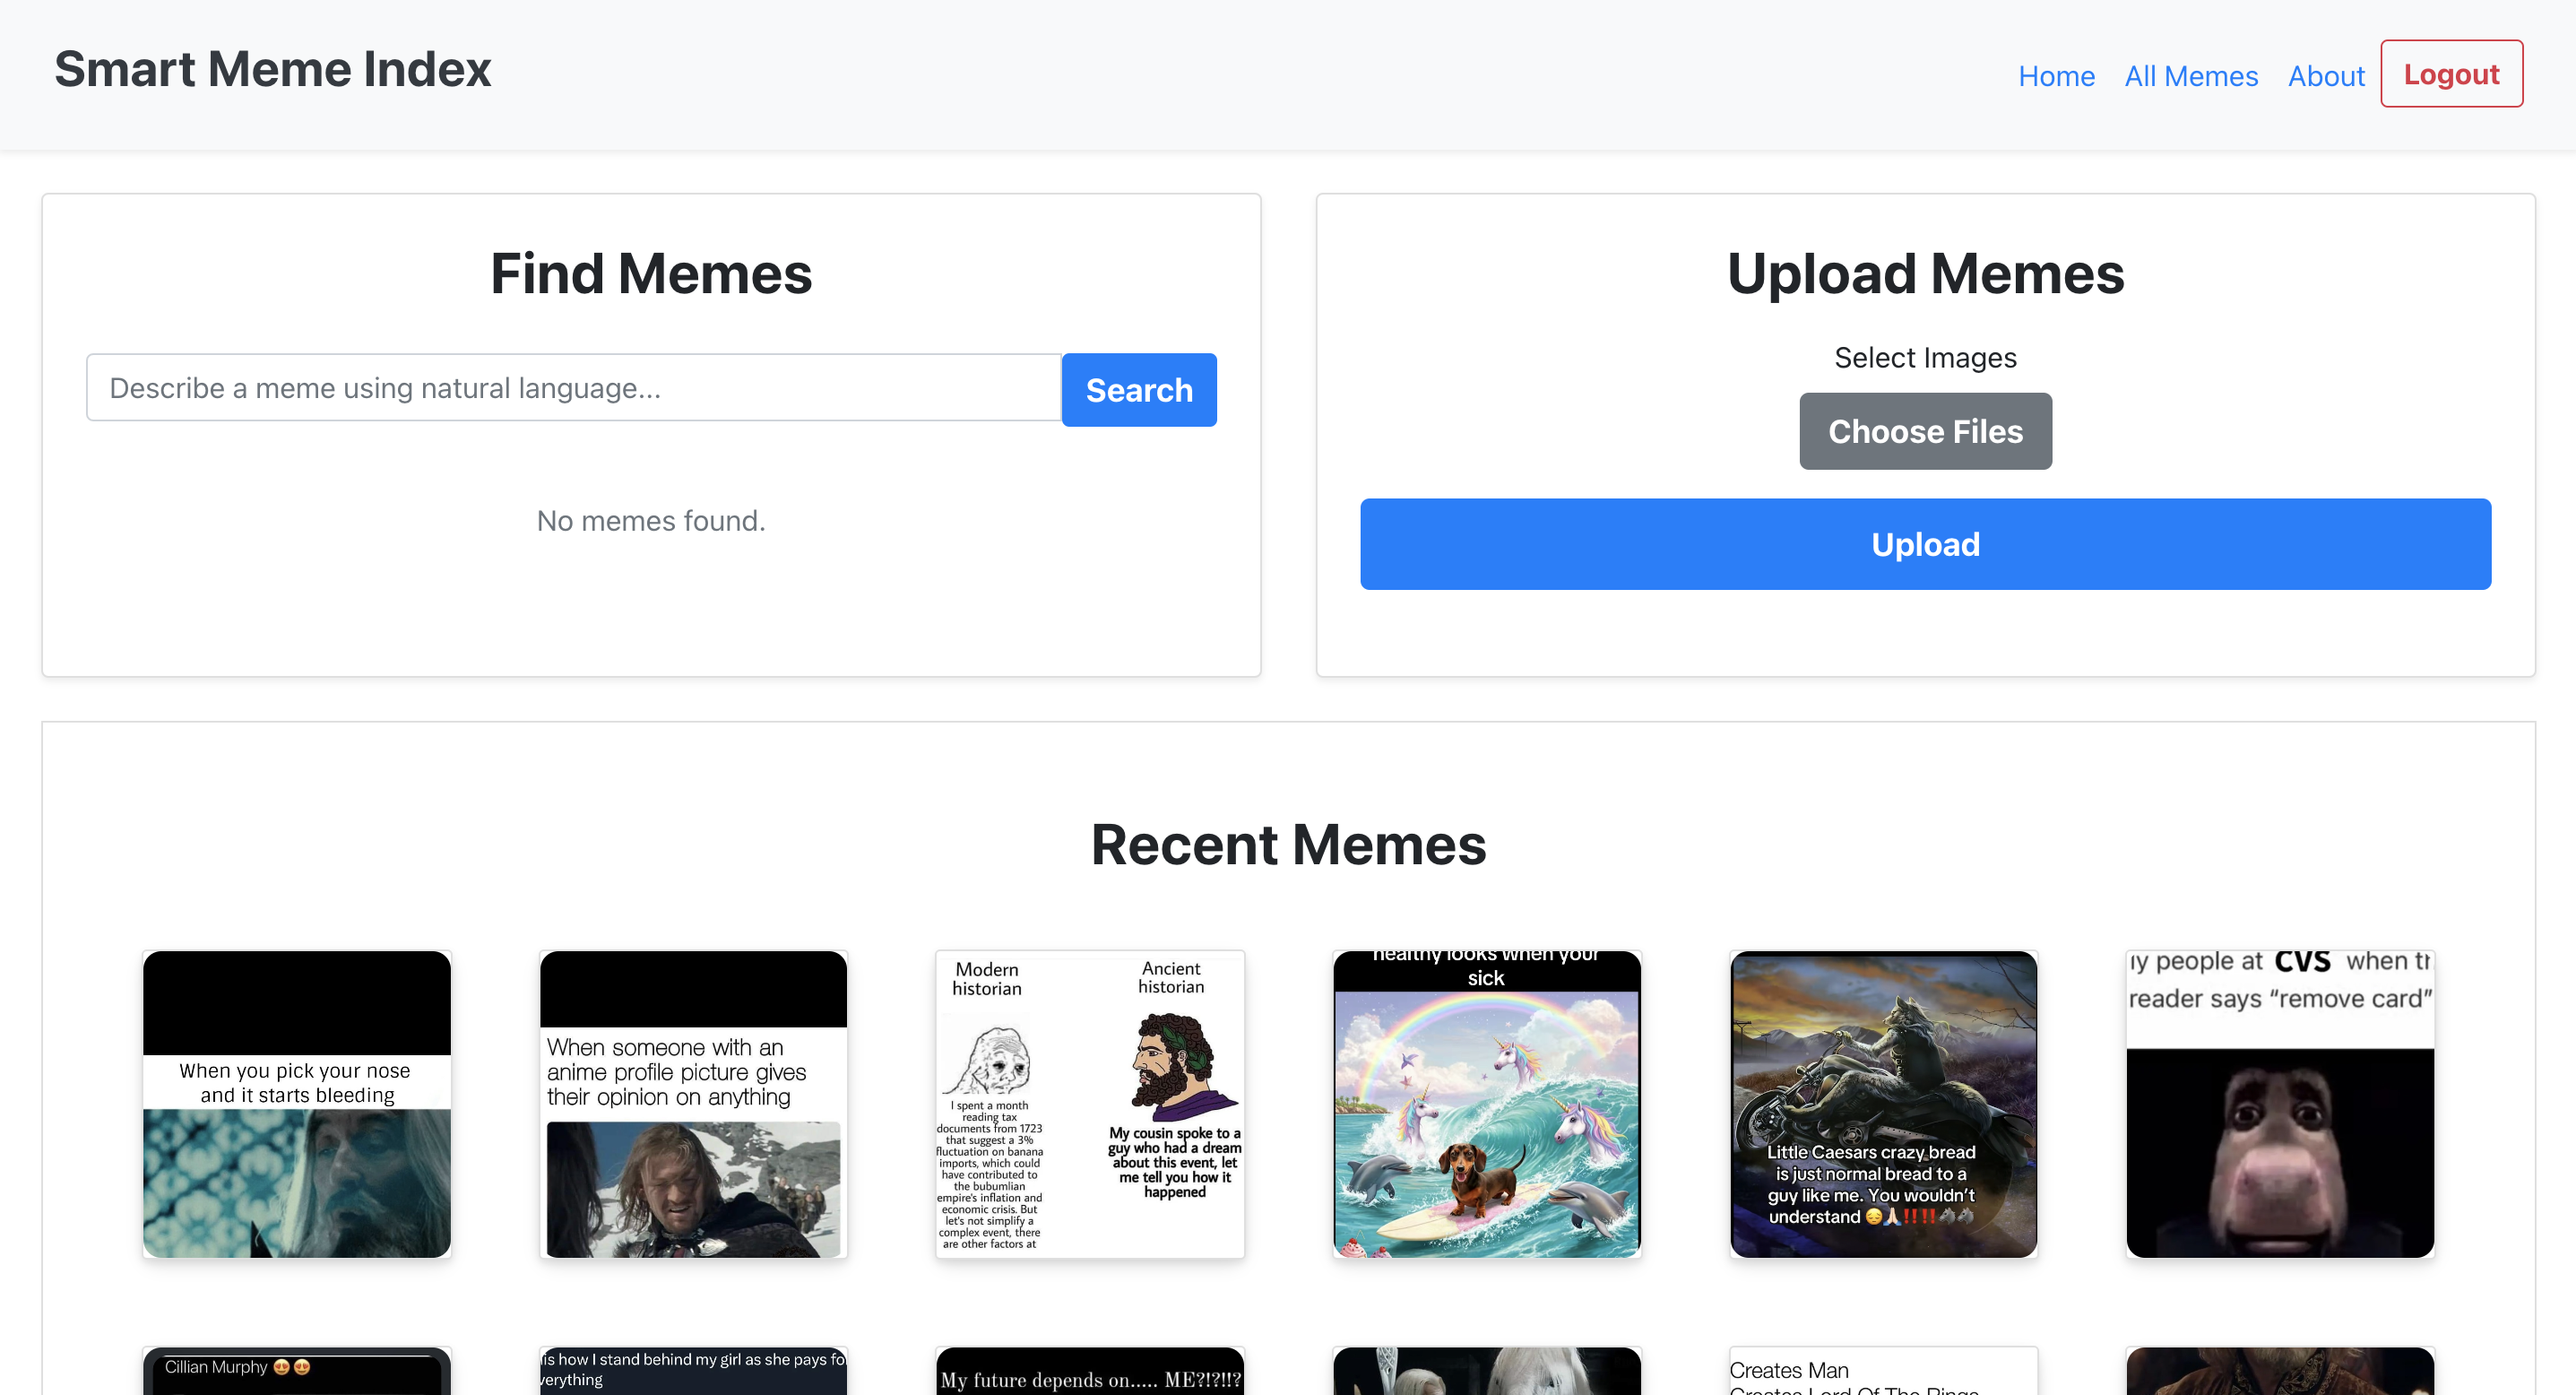Click the Logout button
Screen dimensions: 2576x1395
click(x=2451, y=74)
